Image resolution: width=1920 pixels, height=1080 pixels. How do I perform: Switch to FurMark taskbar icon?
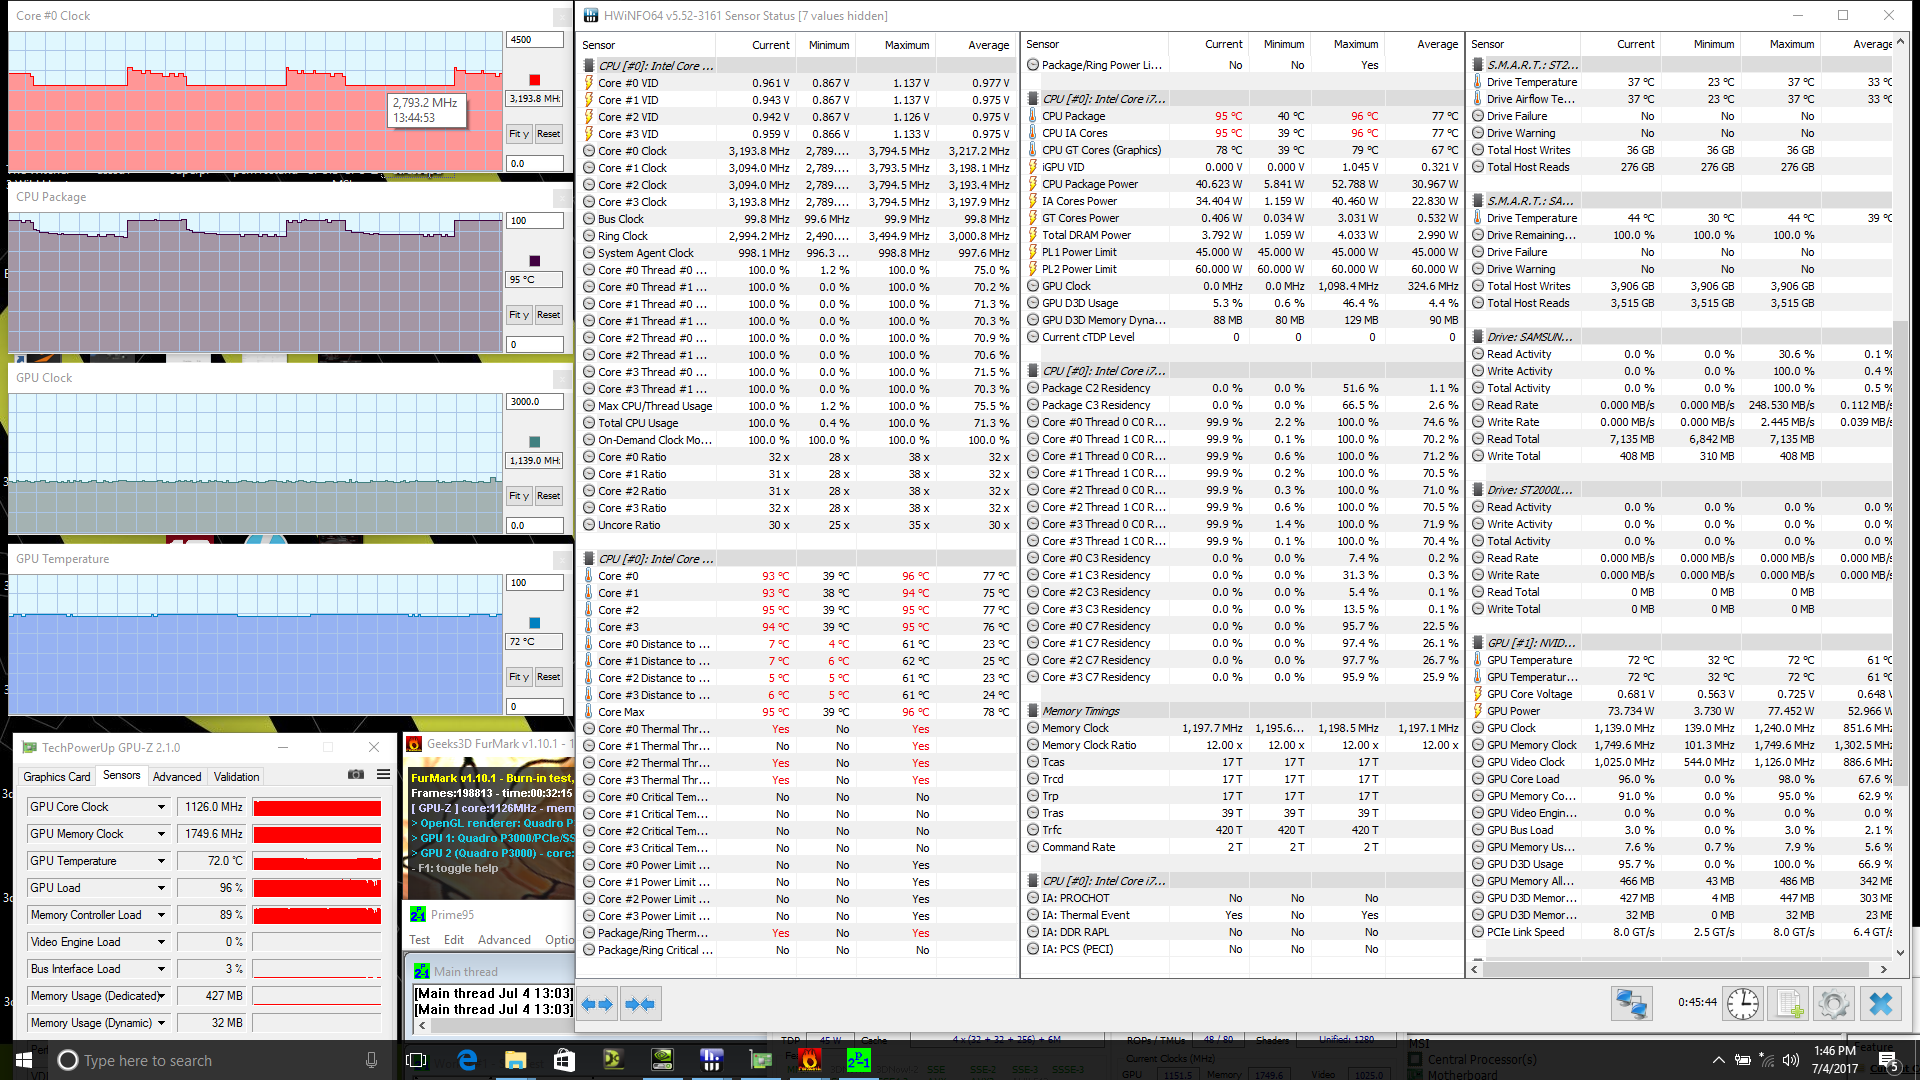point(809,1060)
